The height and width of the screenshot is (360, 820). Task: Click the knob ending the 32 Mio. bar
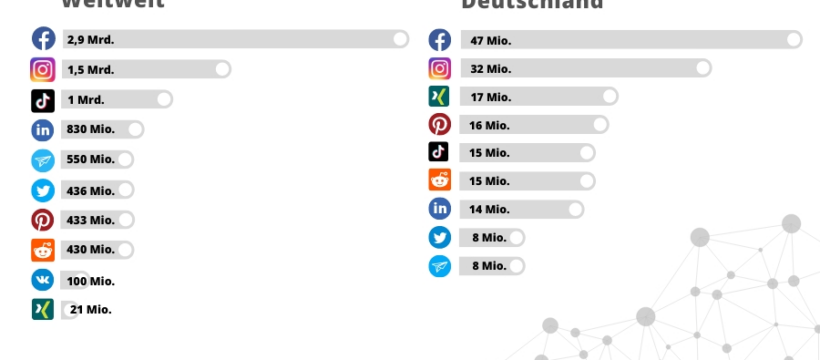pyautogui.click(x=703, y=68)
